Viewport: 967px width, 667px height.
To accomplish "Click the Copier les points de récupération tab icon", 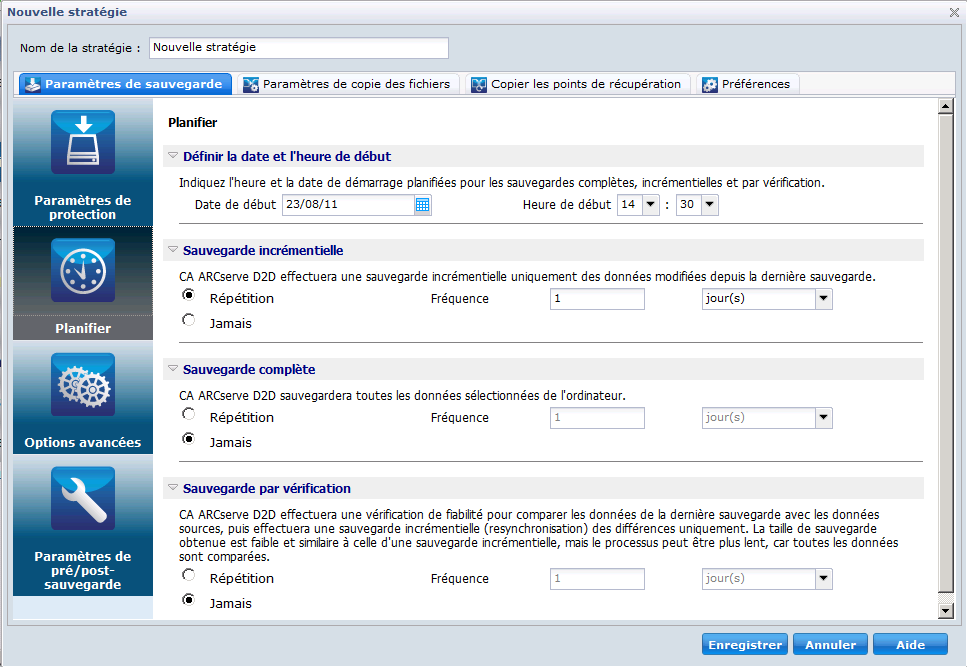I will pyautogui.click(x=478, y=84).
